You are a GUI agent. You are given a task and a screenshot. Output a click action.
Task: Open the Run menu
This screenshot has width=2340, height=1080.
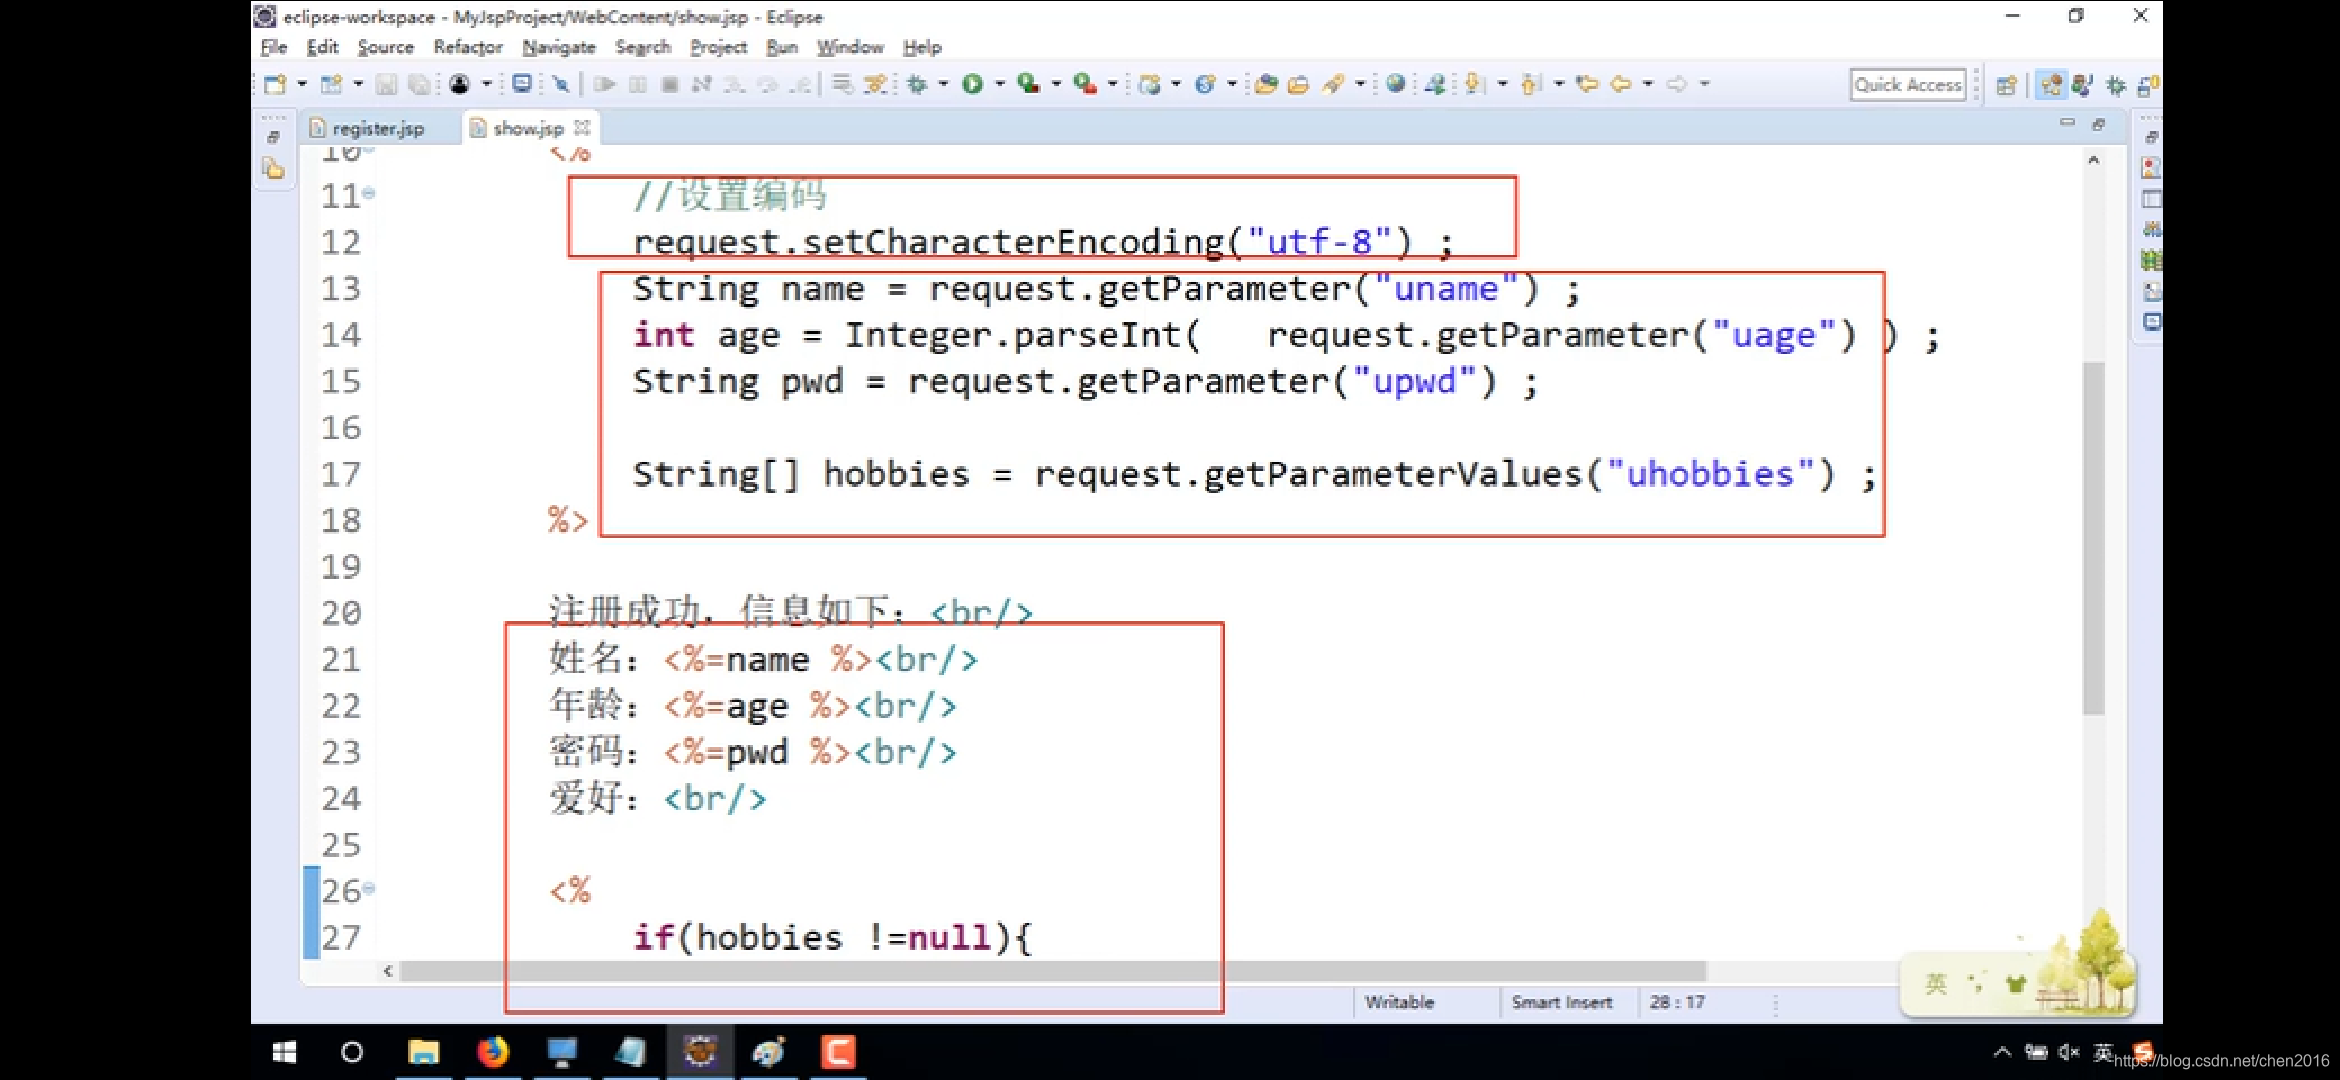pos(782,47)
